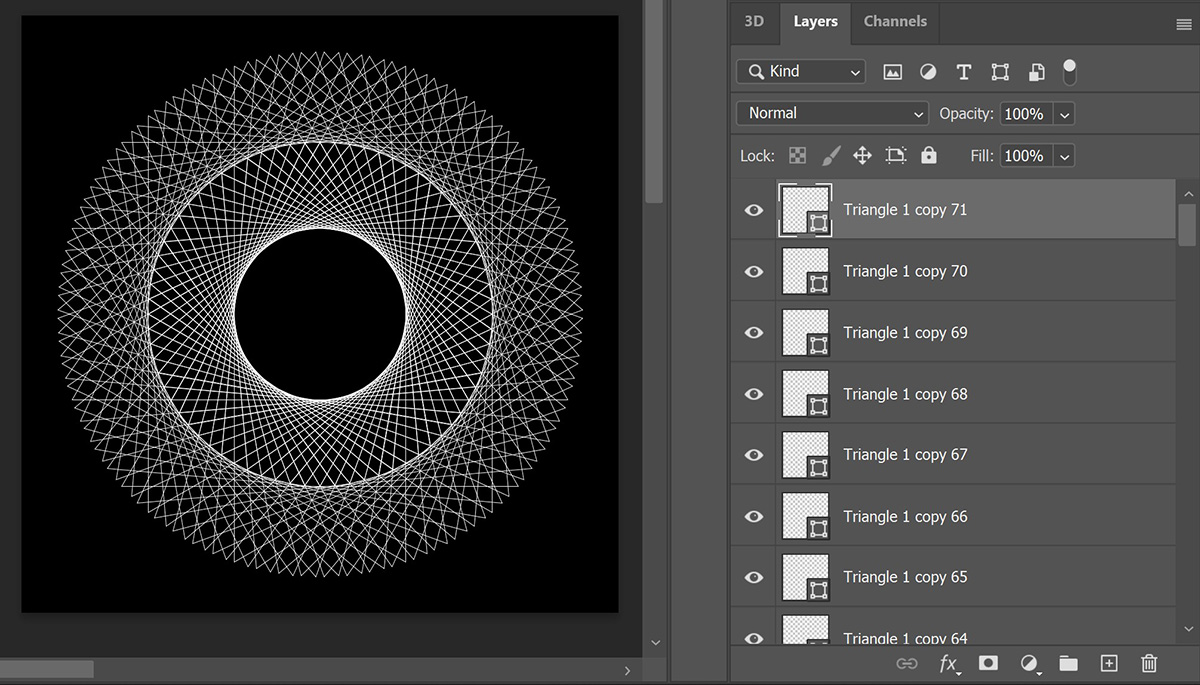Viewport: 1200px width, 685px height.
Task: Filter for type layers
Action: [x=963, y=71]
